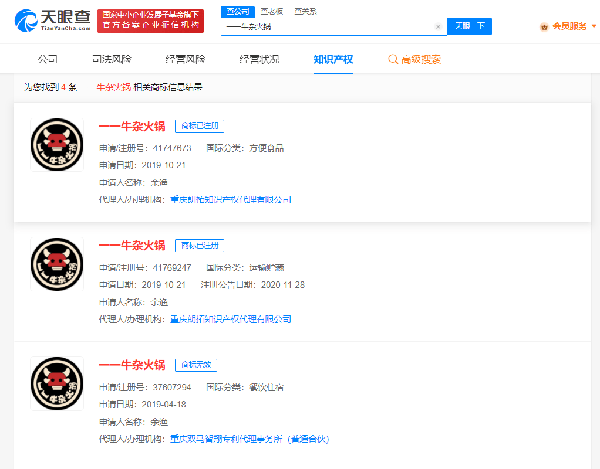Click the blue search button
The height and width of the screenshot is (469, 600).
pos(469,27)
